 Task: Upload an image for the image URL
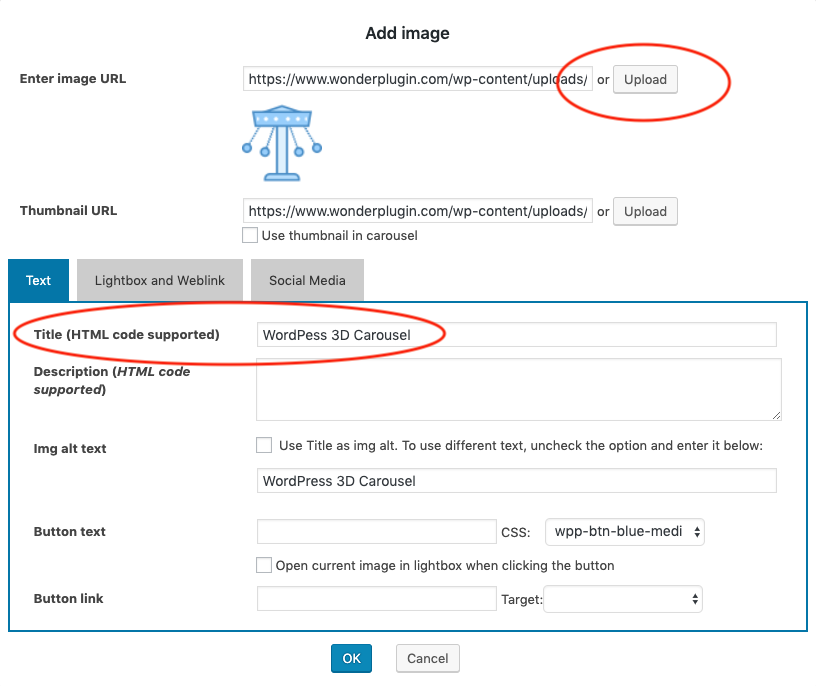(x=645, y=79)
